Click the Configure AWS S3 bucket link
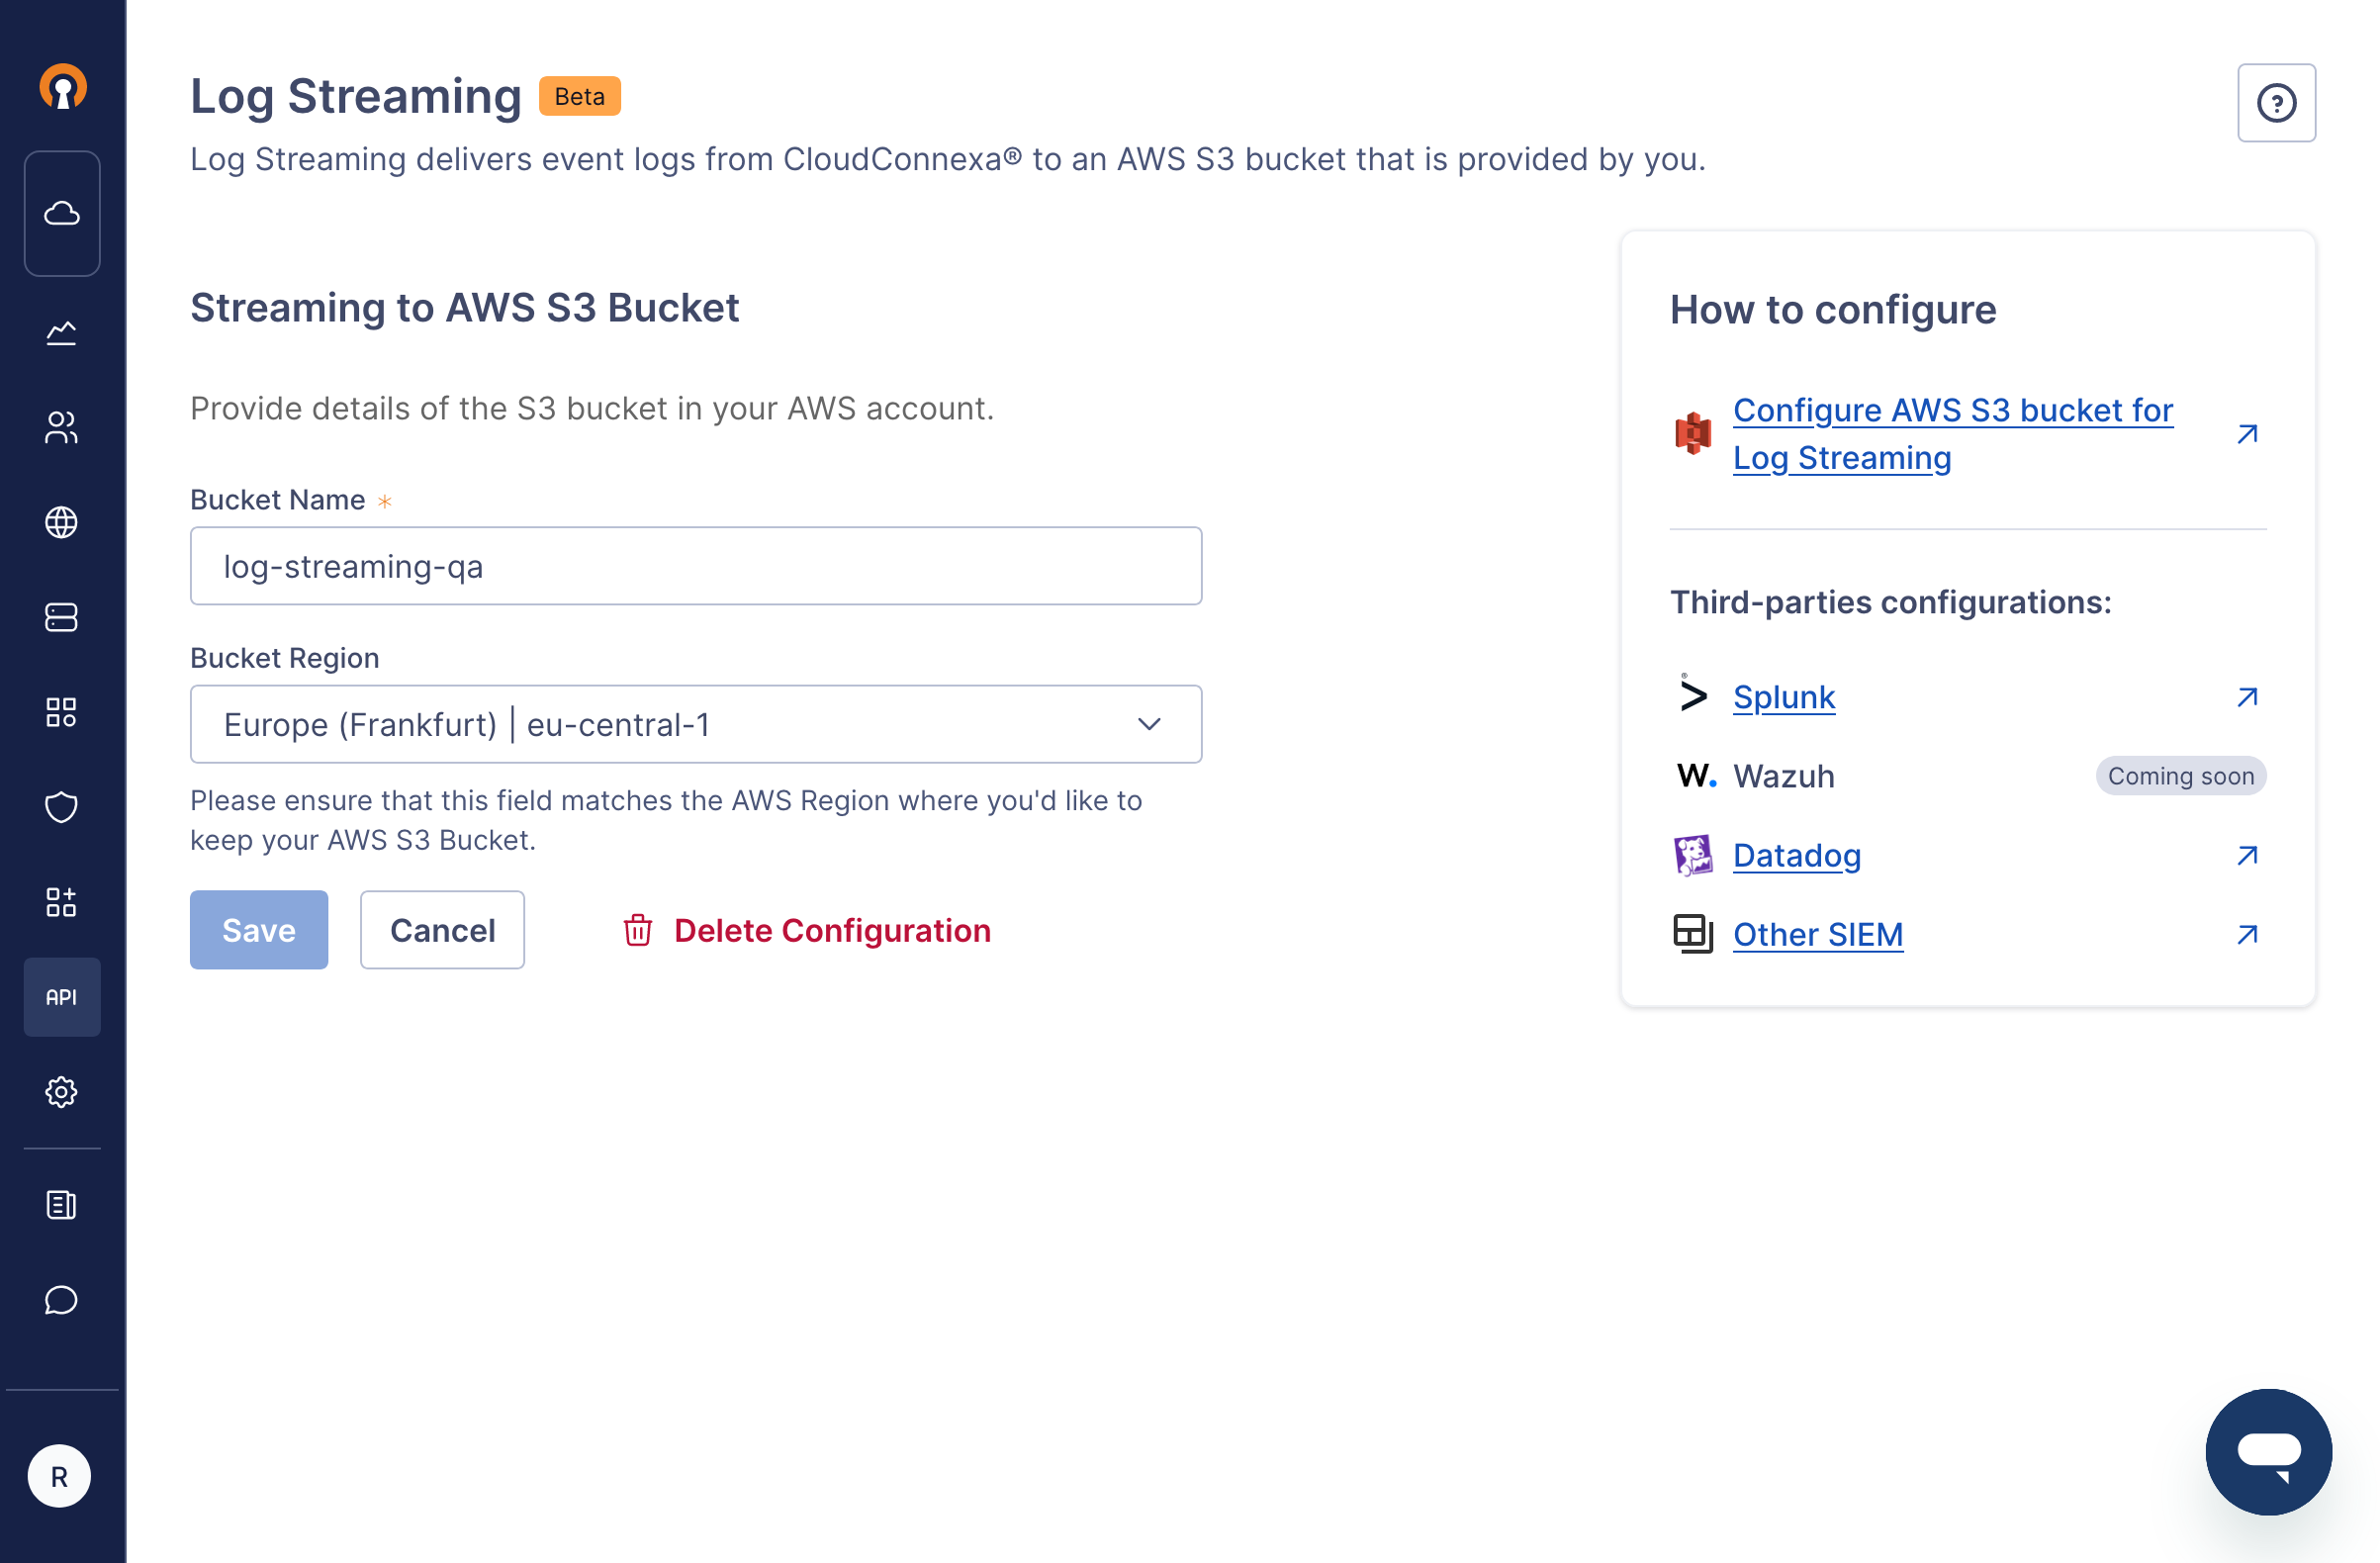 [x=1951, y=432]
